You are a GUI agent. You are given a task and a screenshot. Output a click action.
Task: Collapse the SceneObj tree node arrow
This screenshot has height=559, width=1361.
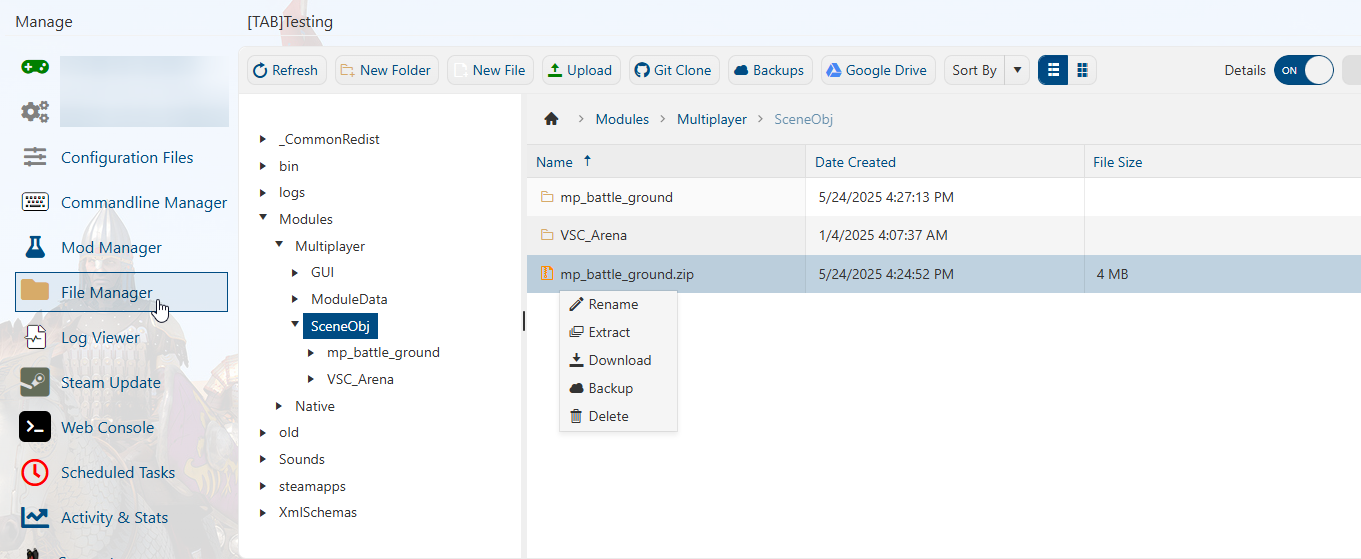[x=295, y=324]
